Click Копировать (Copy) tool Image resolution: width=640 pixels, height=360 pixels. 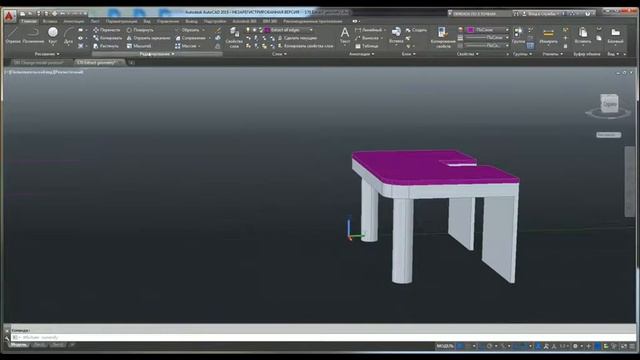(108, 38)
